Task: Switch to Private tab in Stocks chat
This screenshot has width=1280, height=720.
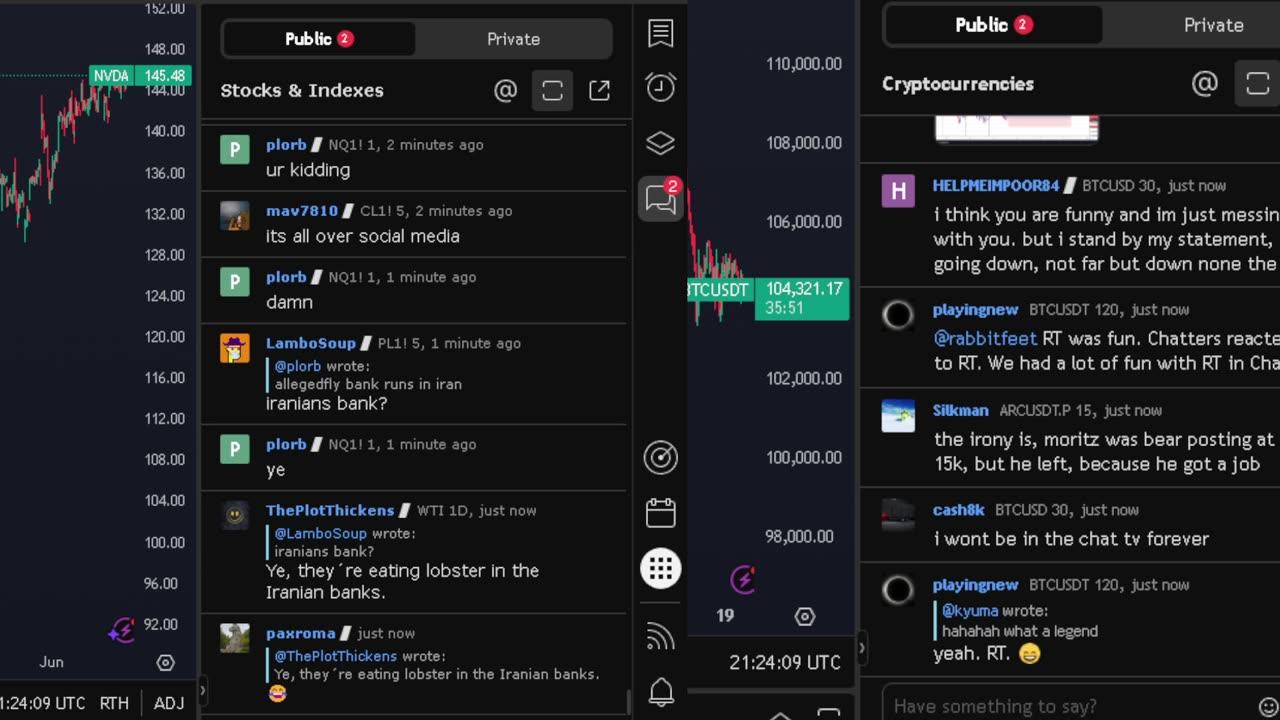Action: (513, 39)
